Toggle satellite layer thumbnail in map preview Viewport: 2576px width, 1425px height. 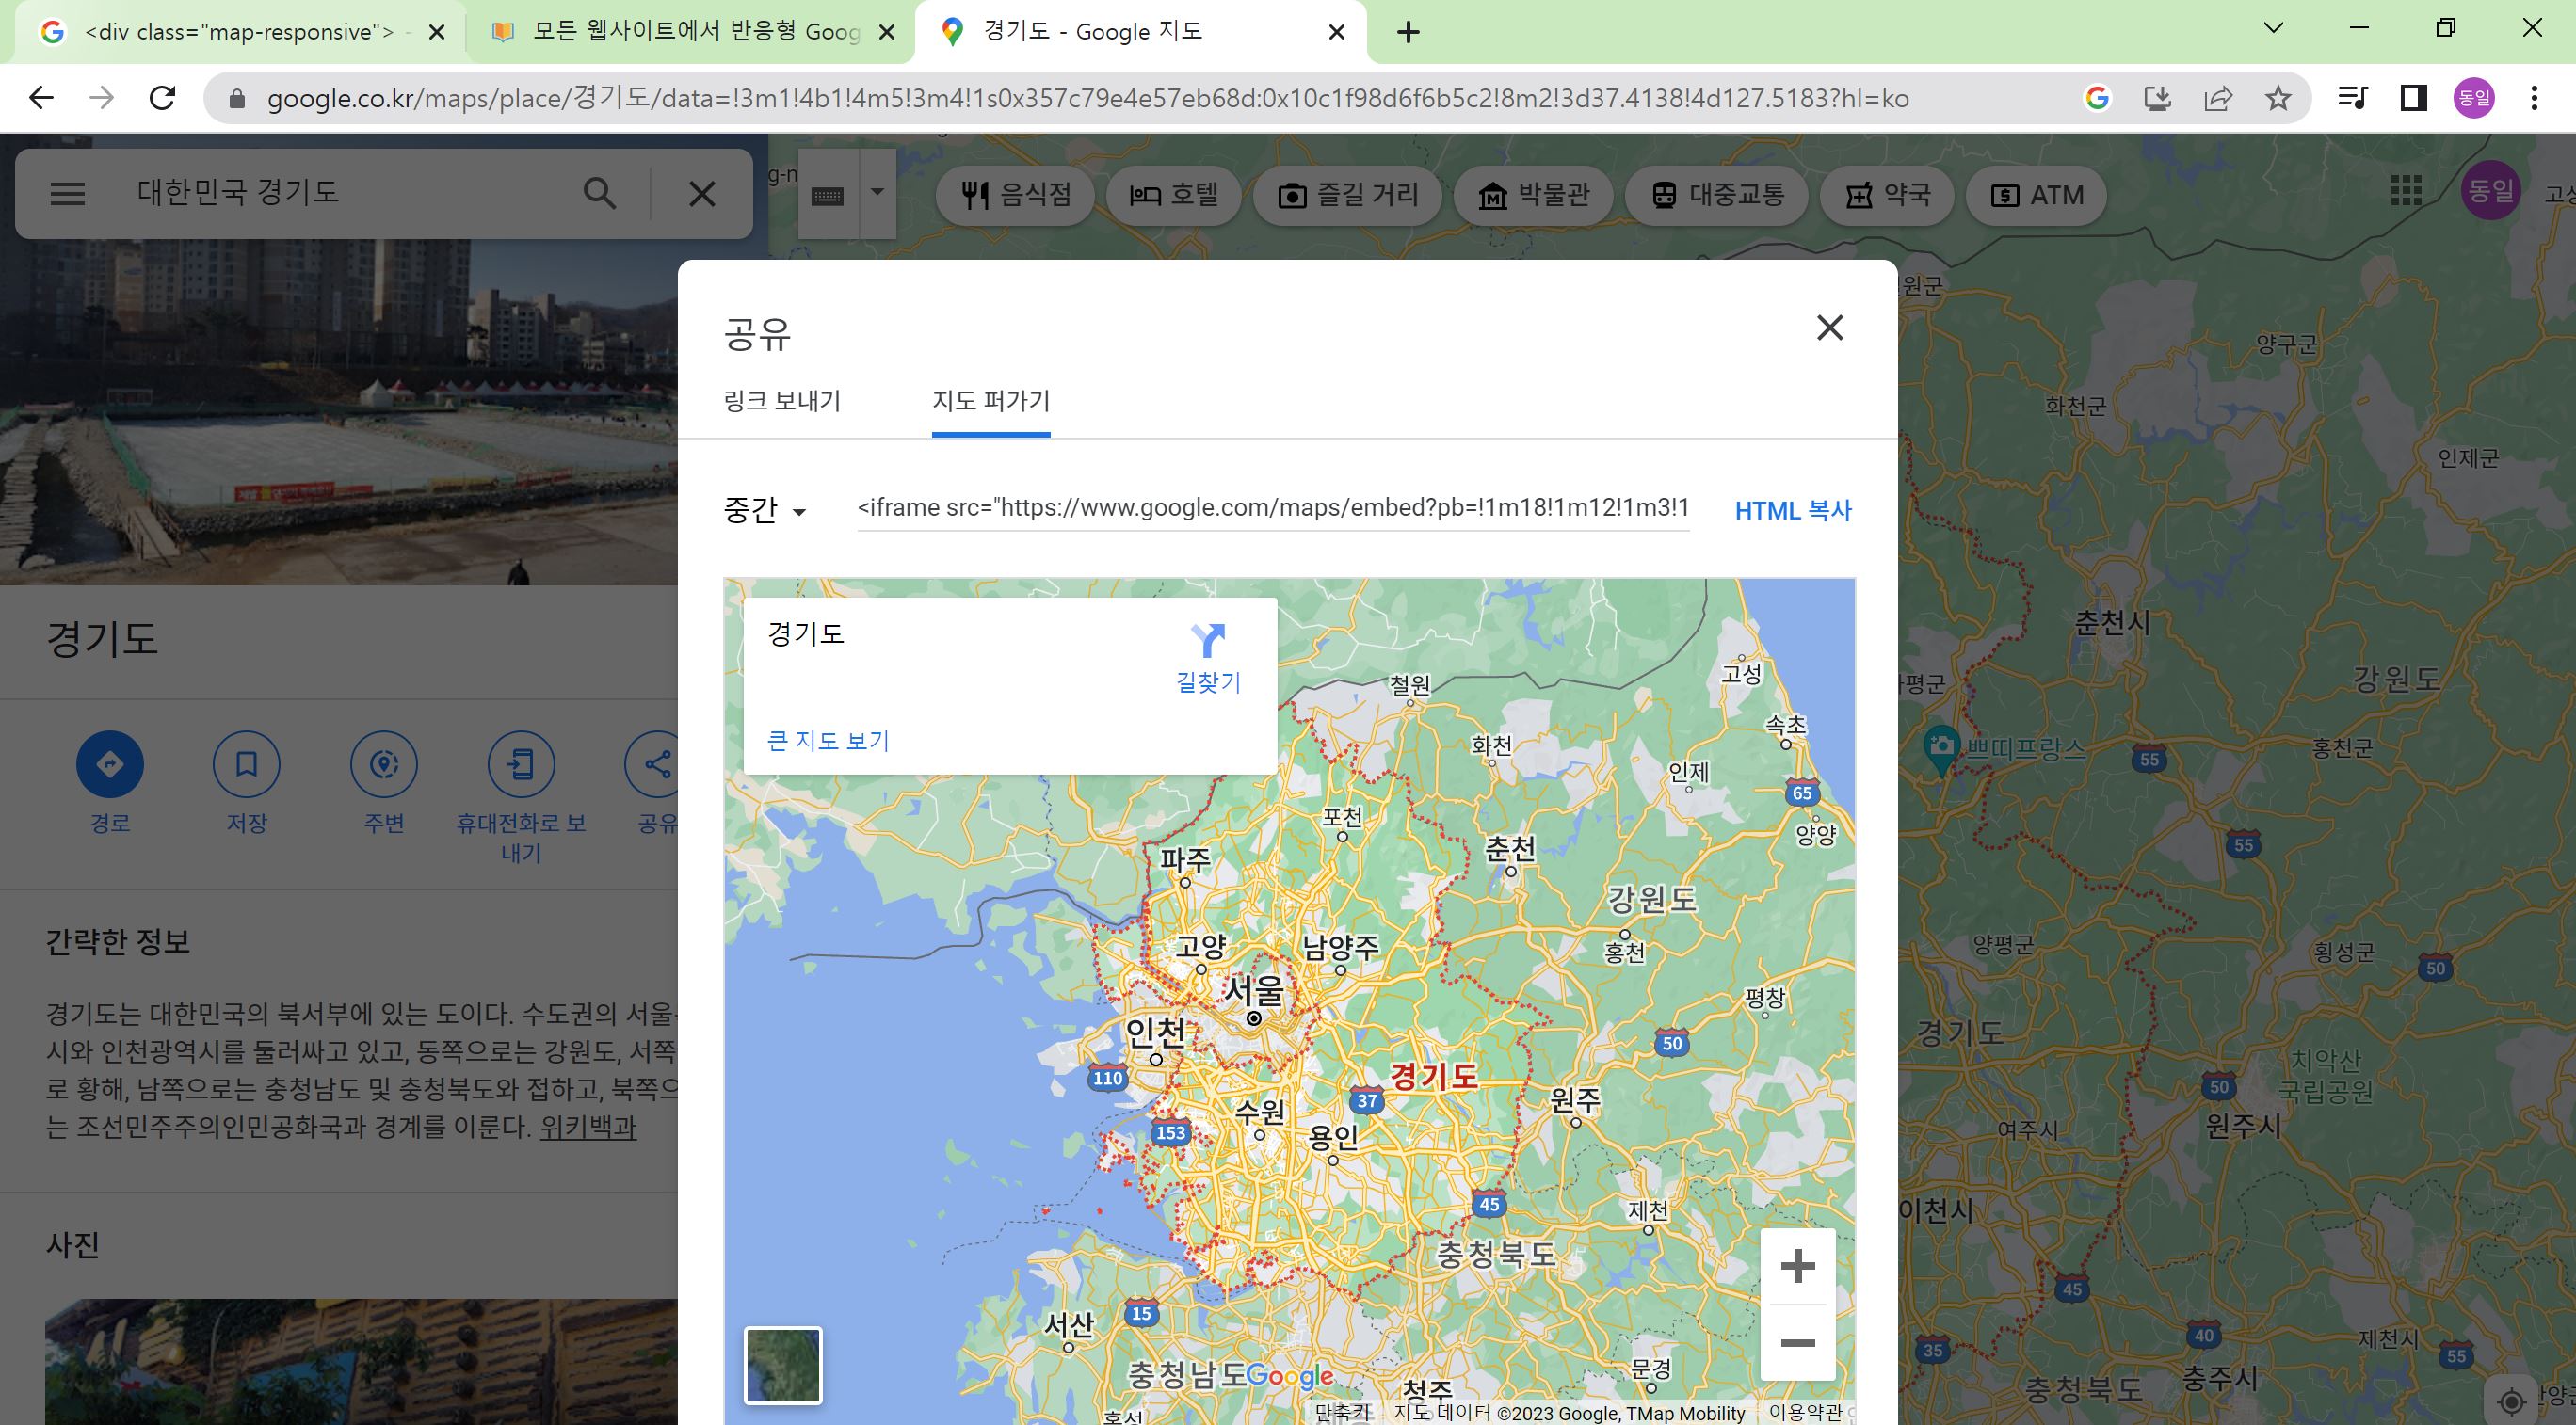[x=783, y=1365]
